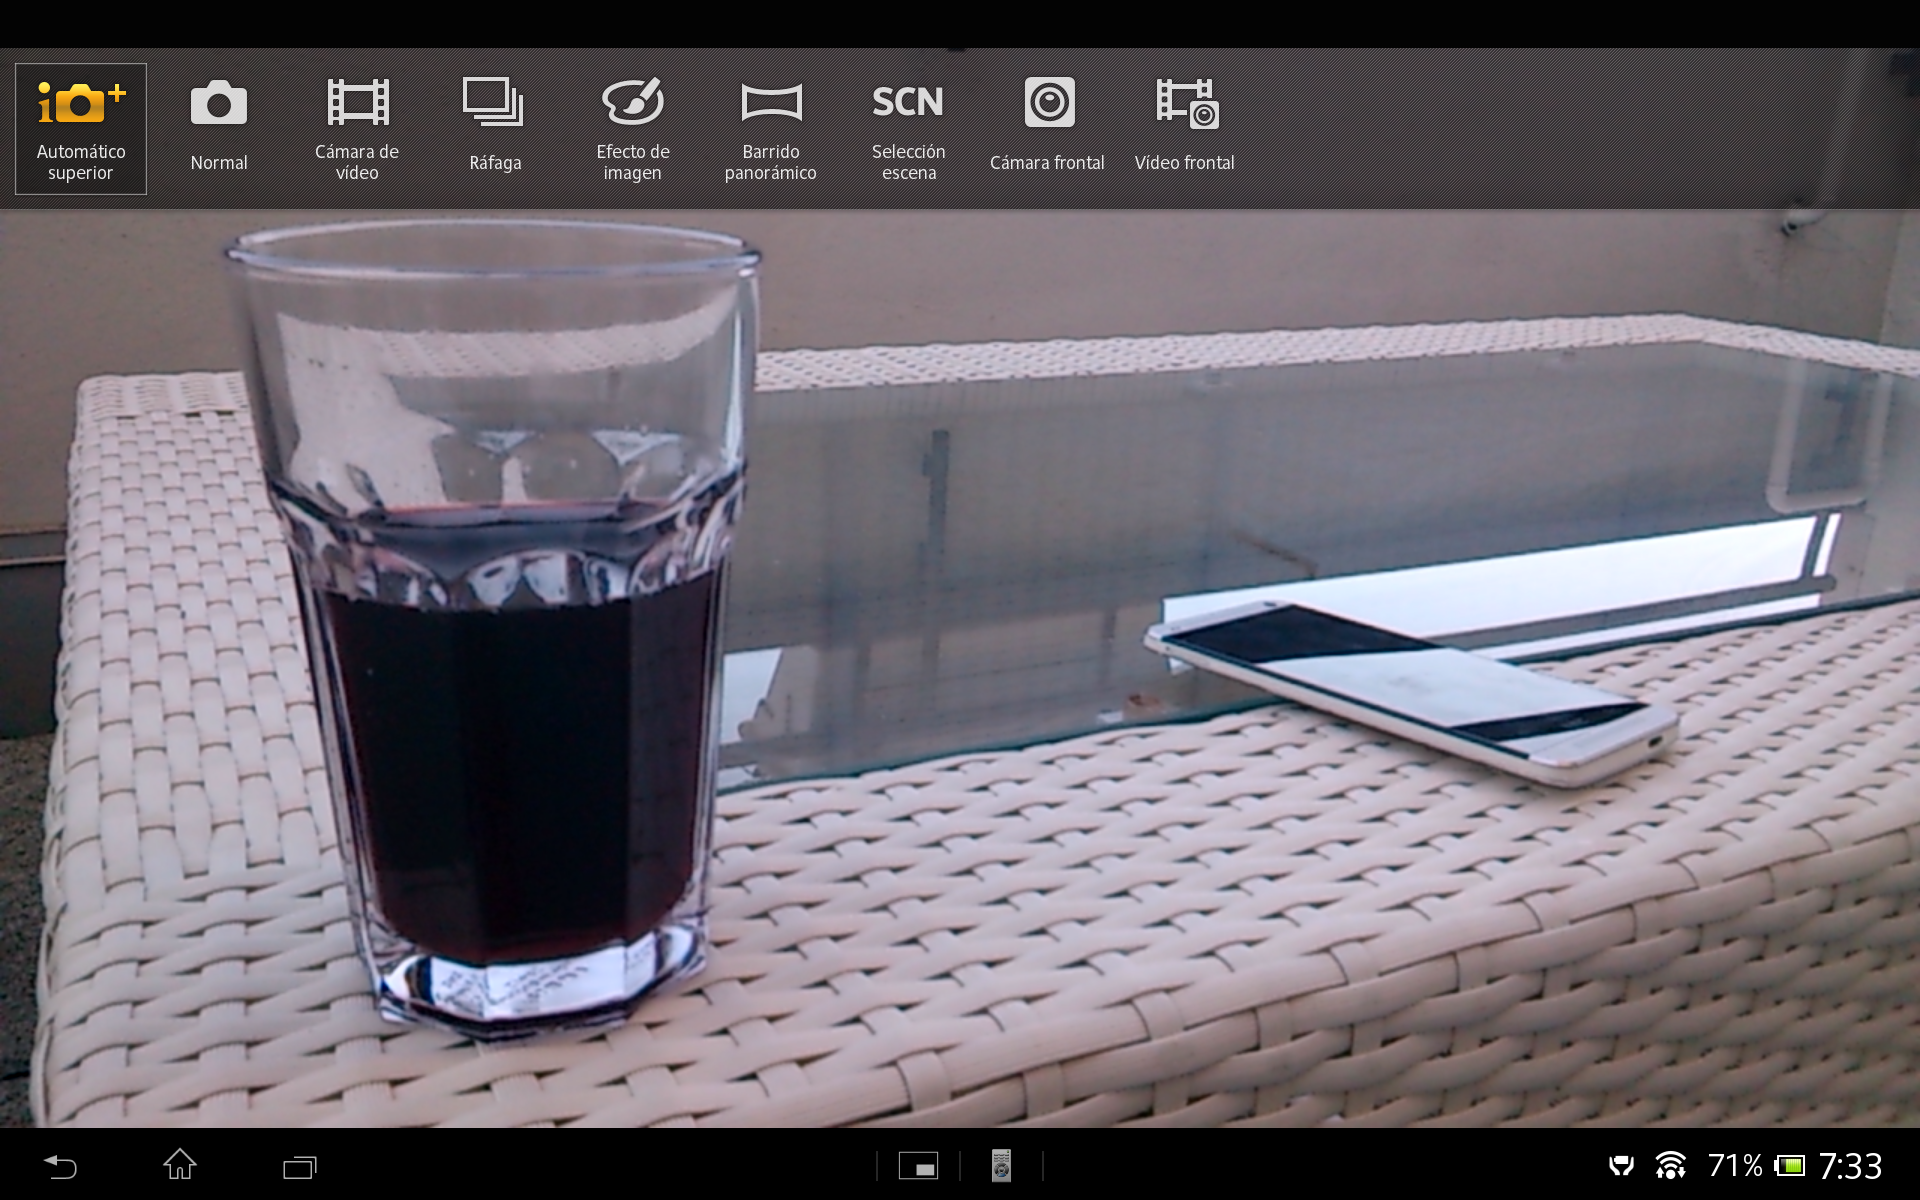This screenshot has height=1200, width=1920.
Task: Open Efecto de imagen mode
Action: [x=632, y=128]
